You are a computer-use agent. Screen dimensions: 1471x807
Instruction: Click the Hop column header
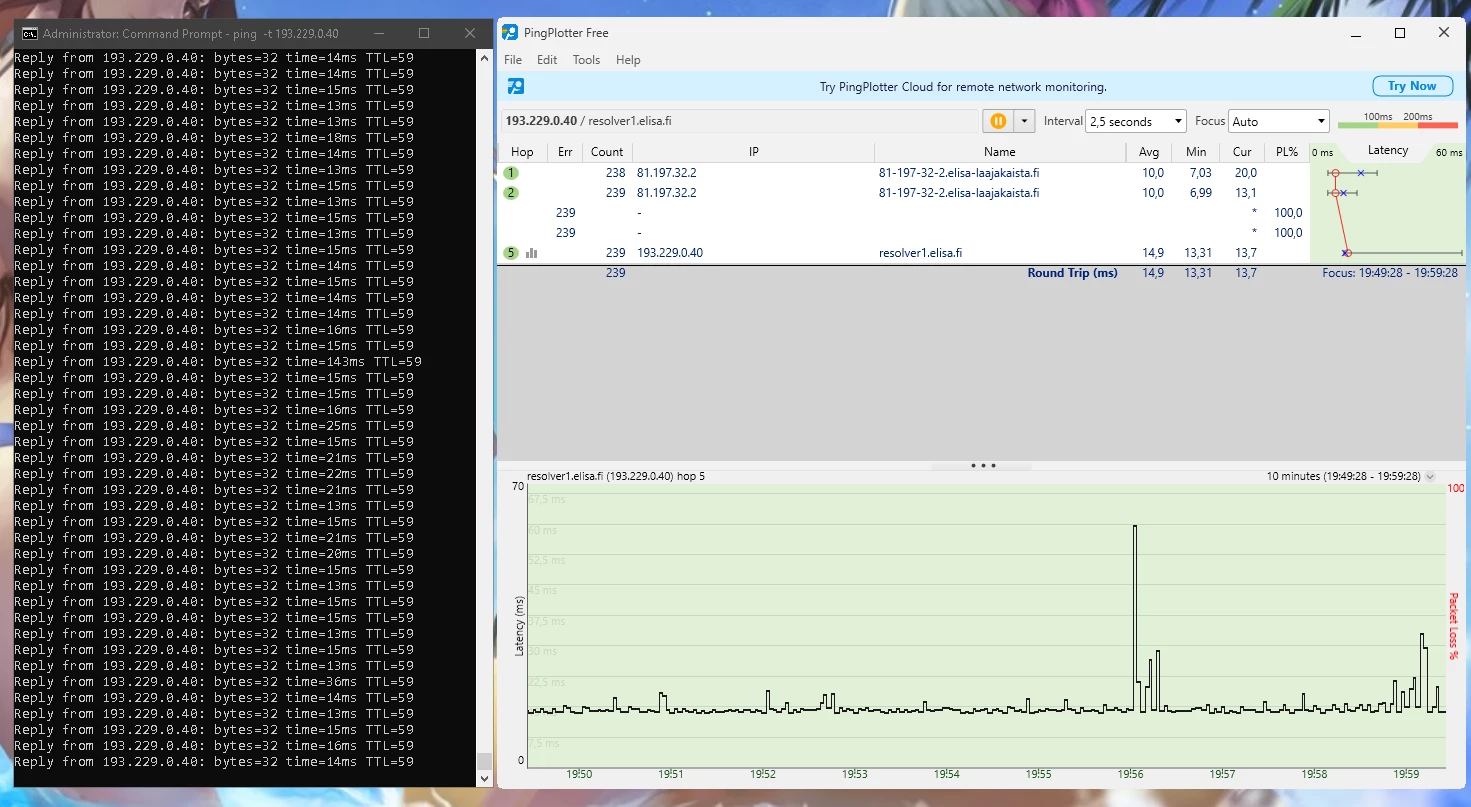[522, 152]
